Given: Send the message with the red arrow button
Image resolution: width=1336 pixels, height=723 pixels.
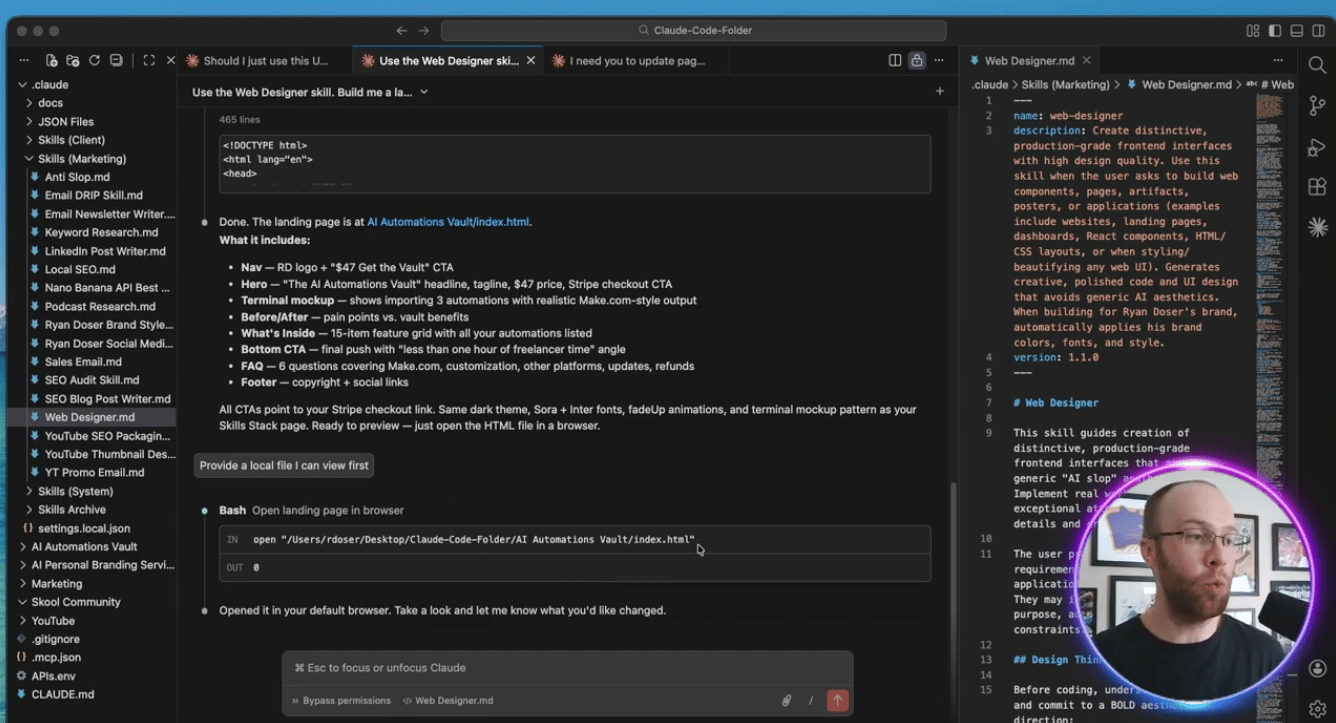Looking at the screenshot, I should [x=837, y=701].
